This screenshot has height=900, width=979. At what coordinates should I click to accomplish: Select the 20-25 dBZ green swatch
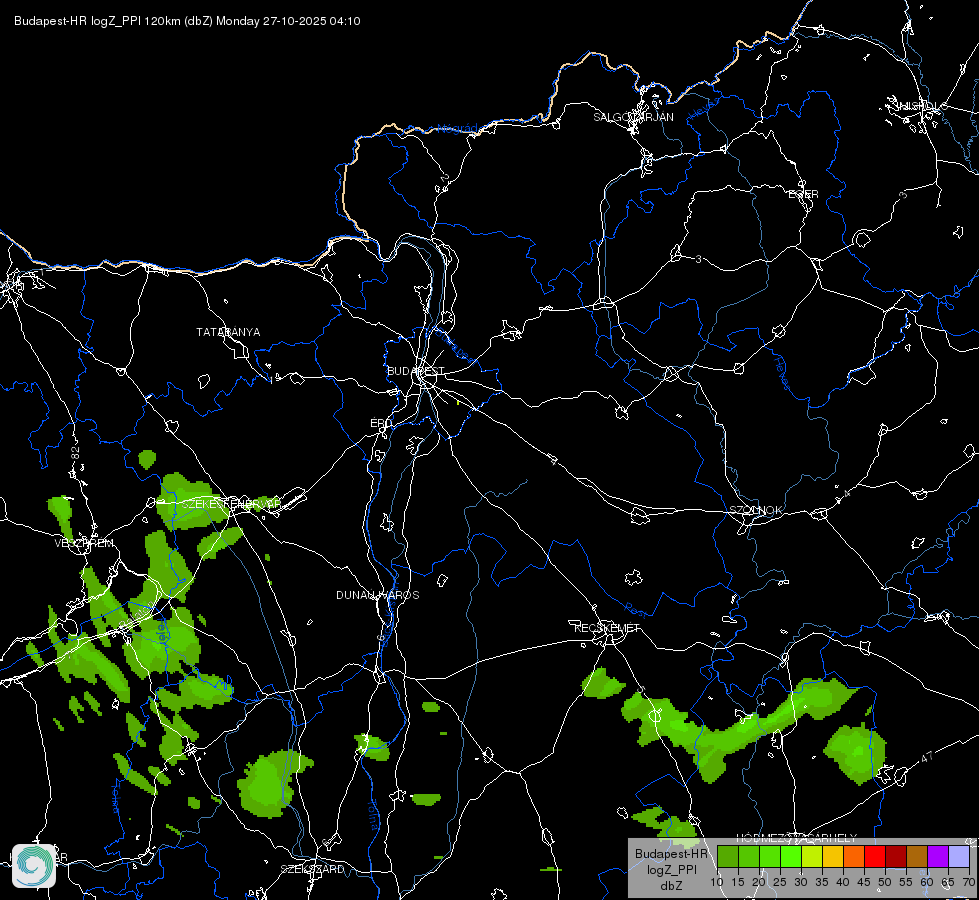tap(770, 856)
